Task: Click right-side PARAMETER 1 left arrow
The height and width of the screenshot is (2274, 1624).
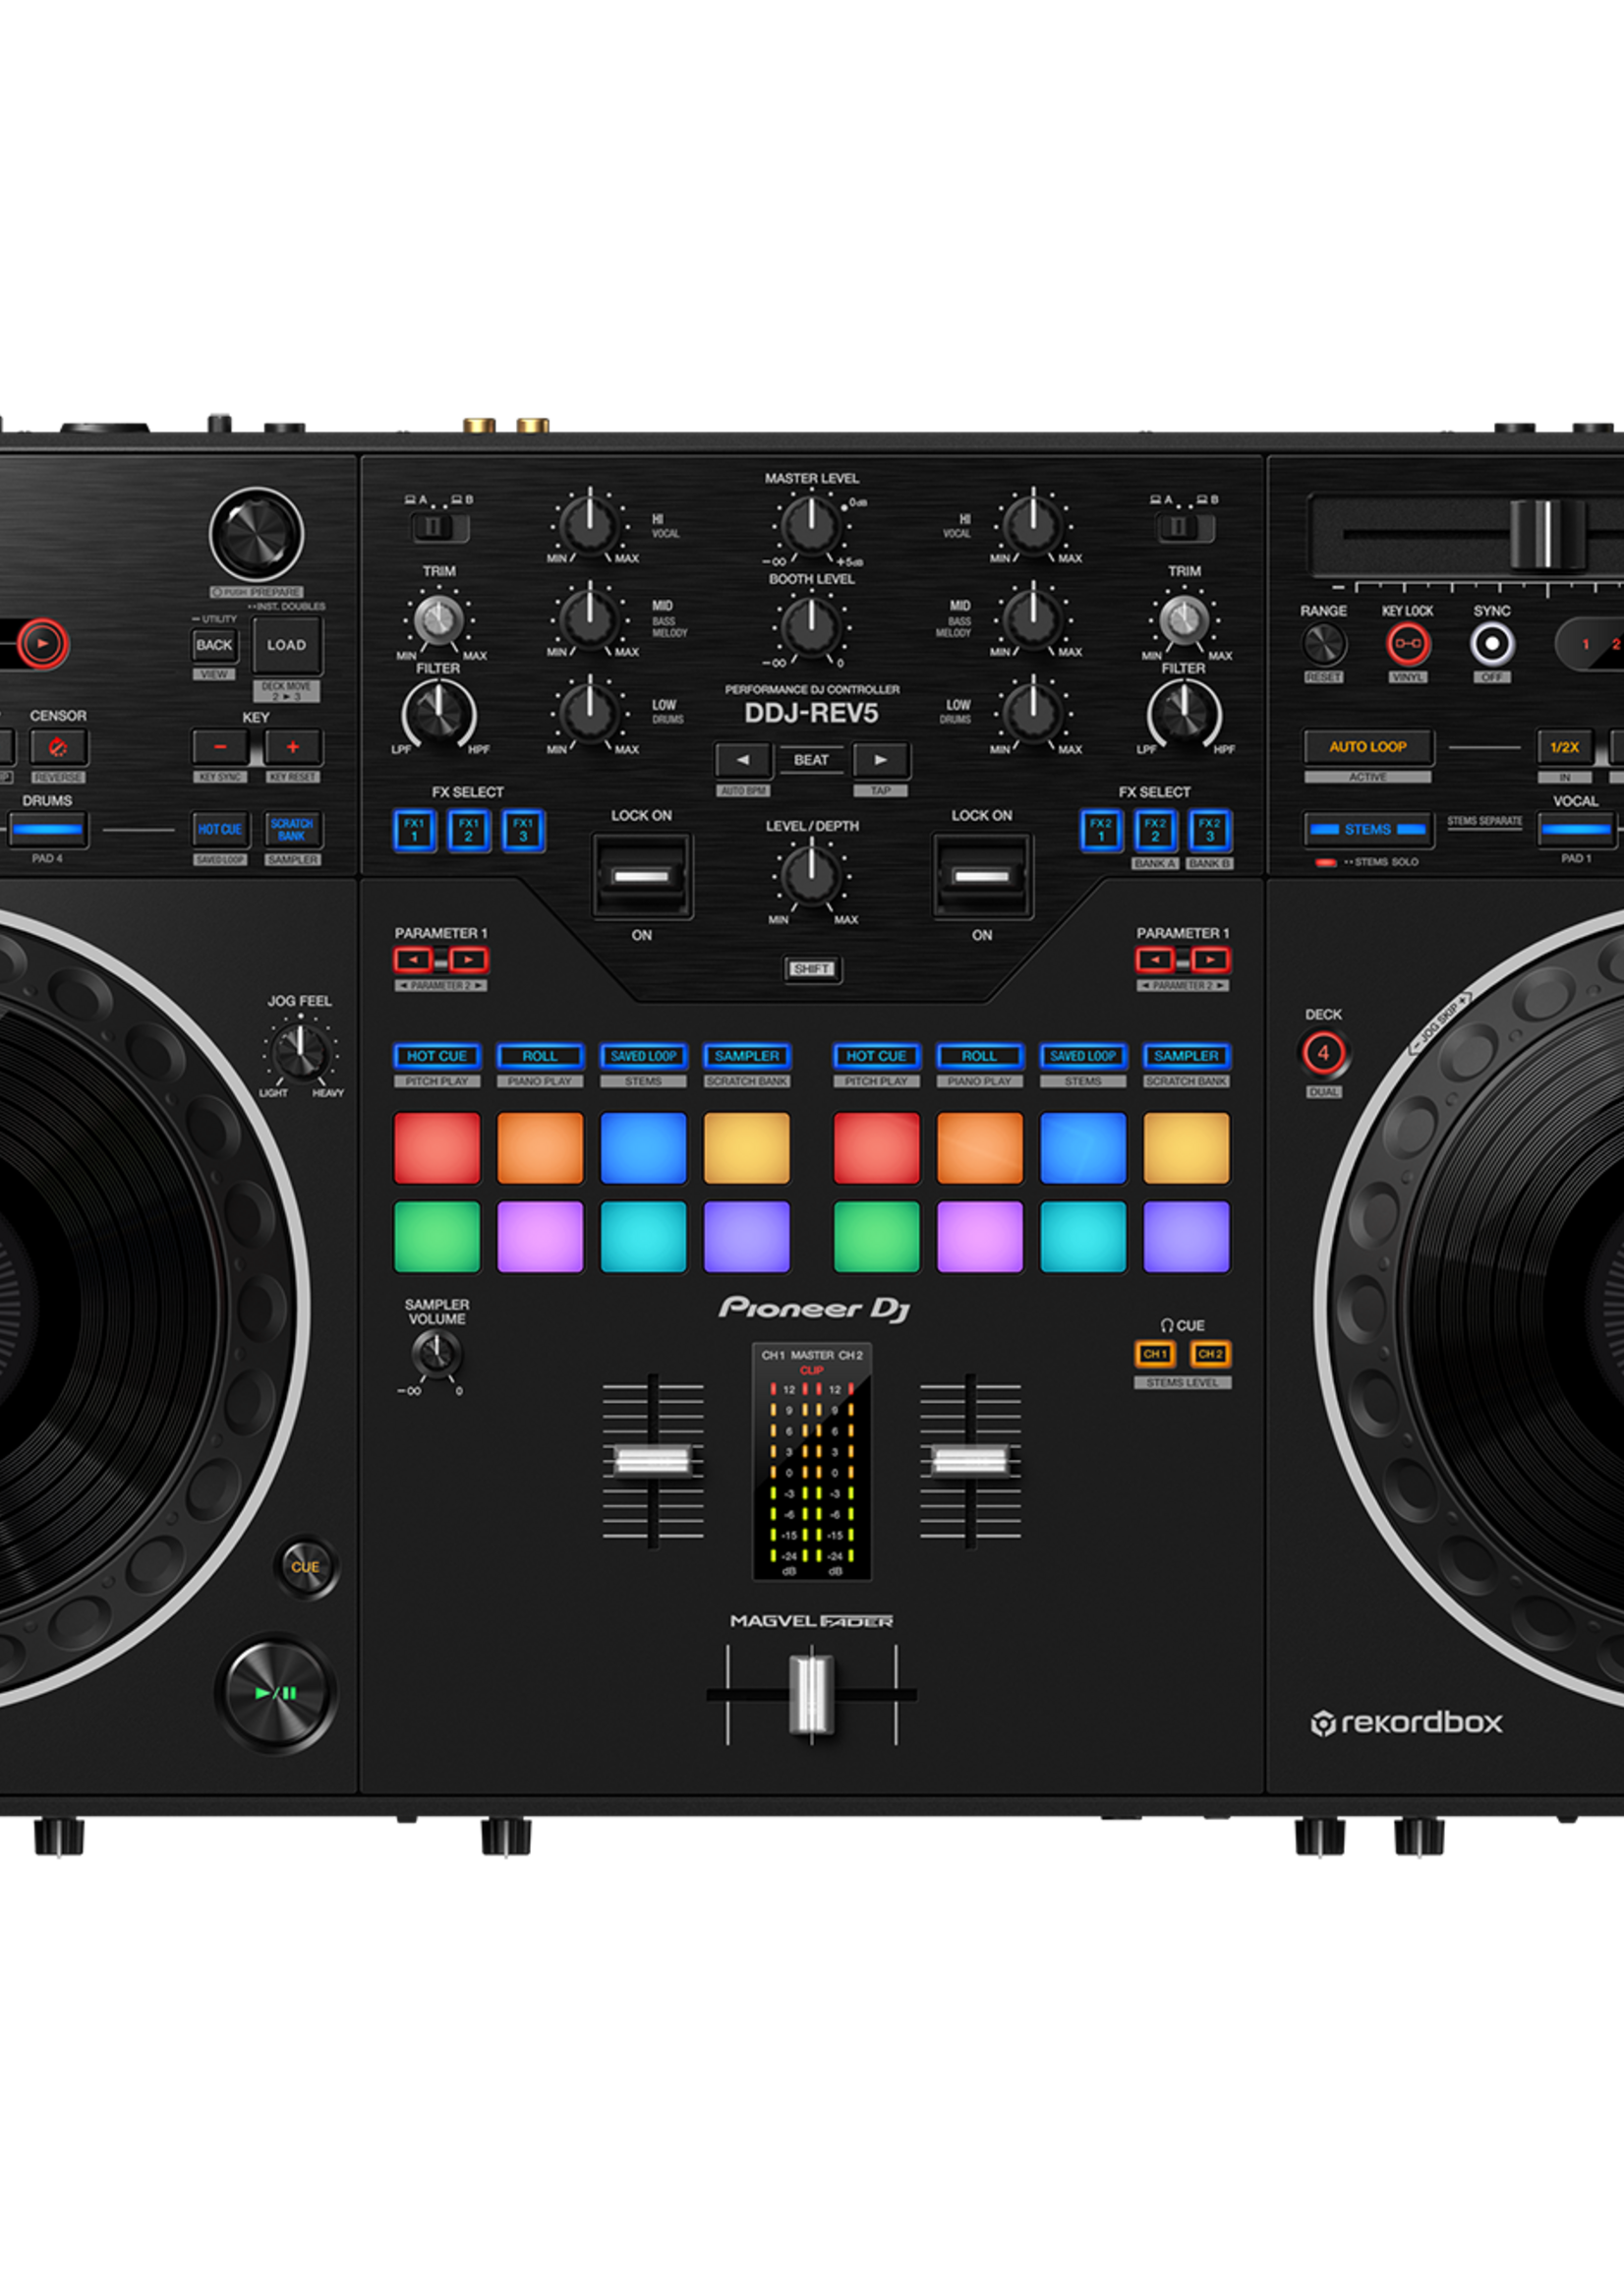Action: [1155, 960]
